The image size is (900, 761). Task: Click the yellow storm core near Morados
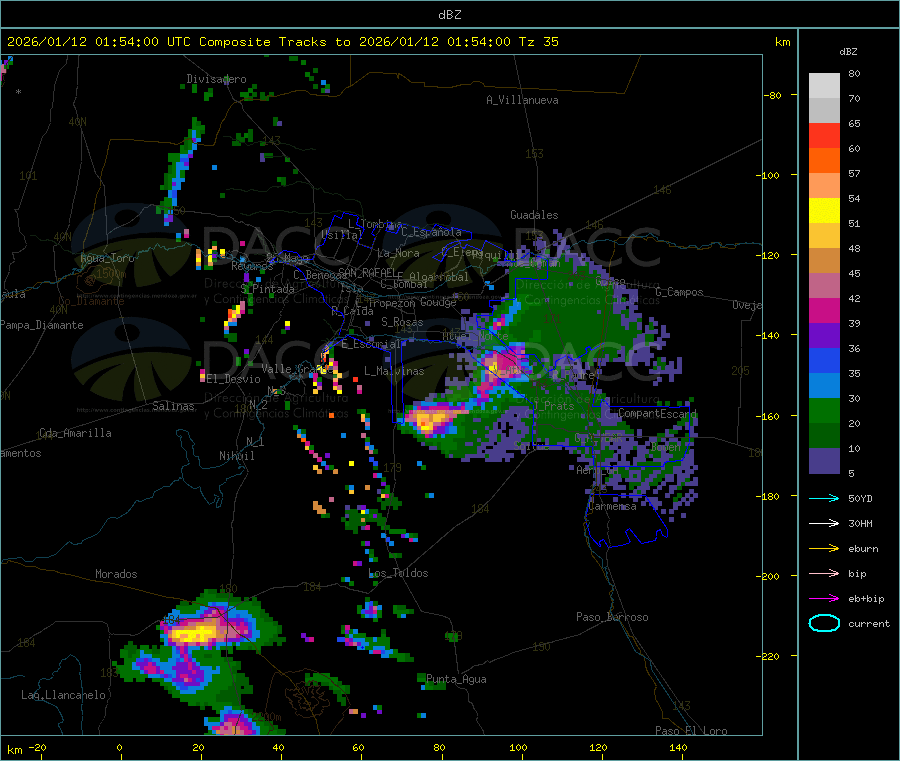tap(193, 634)
